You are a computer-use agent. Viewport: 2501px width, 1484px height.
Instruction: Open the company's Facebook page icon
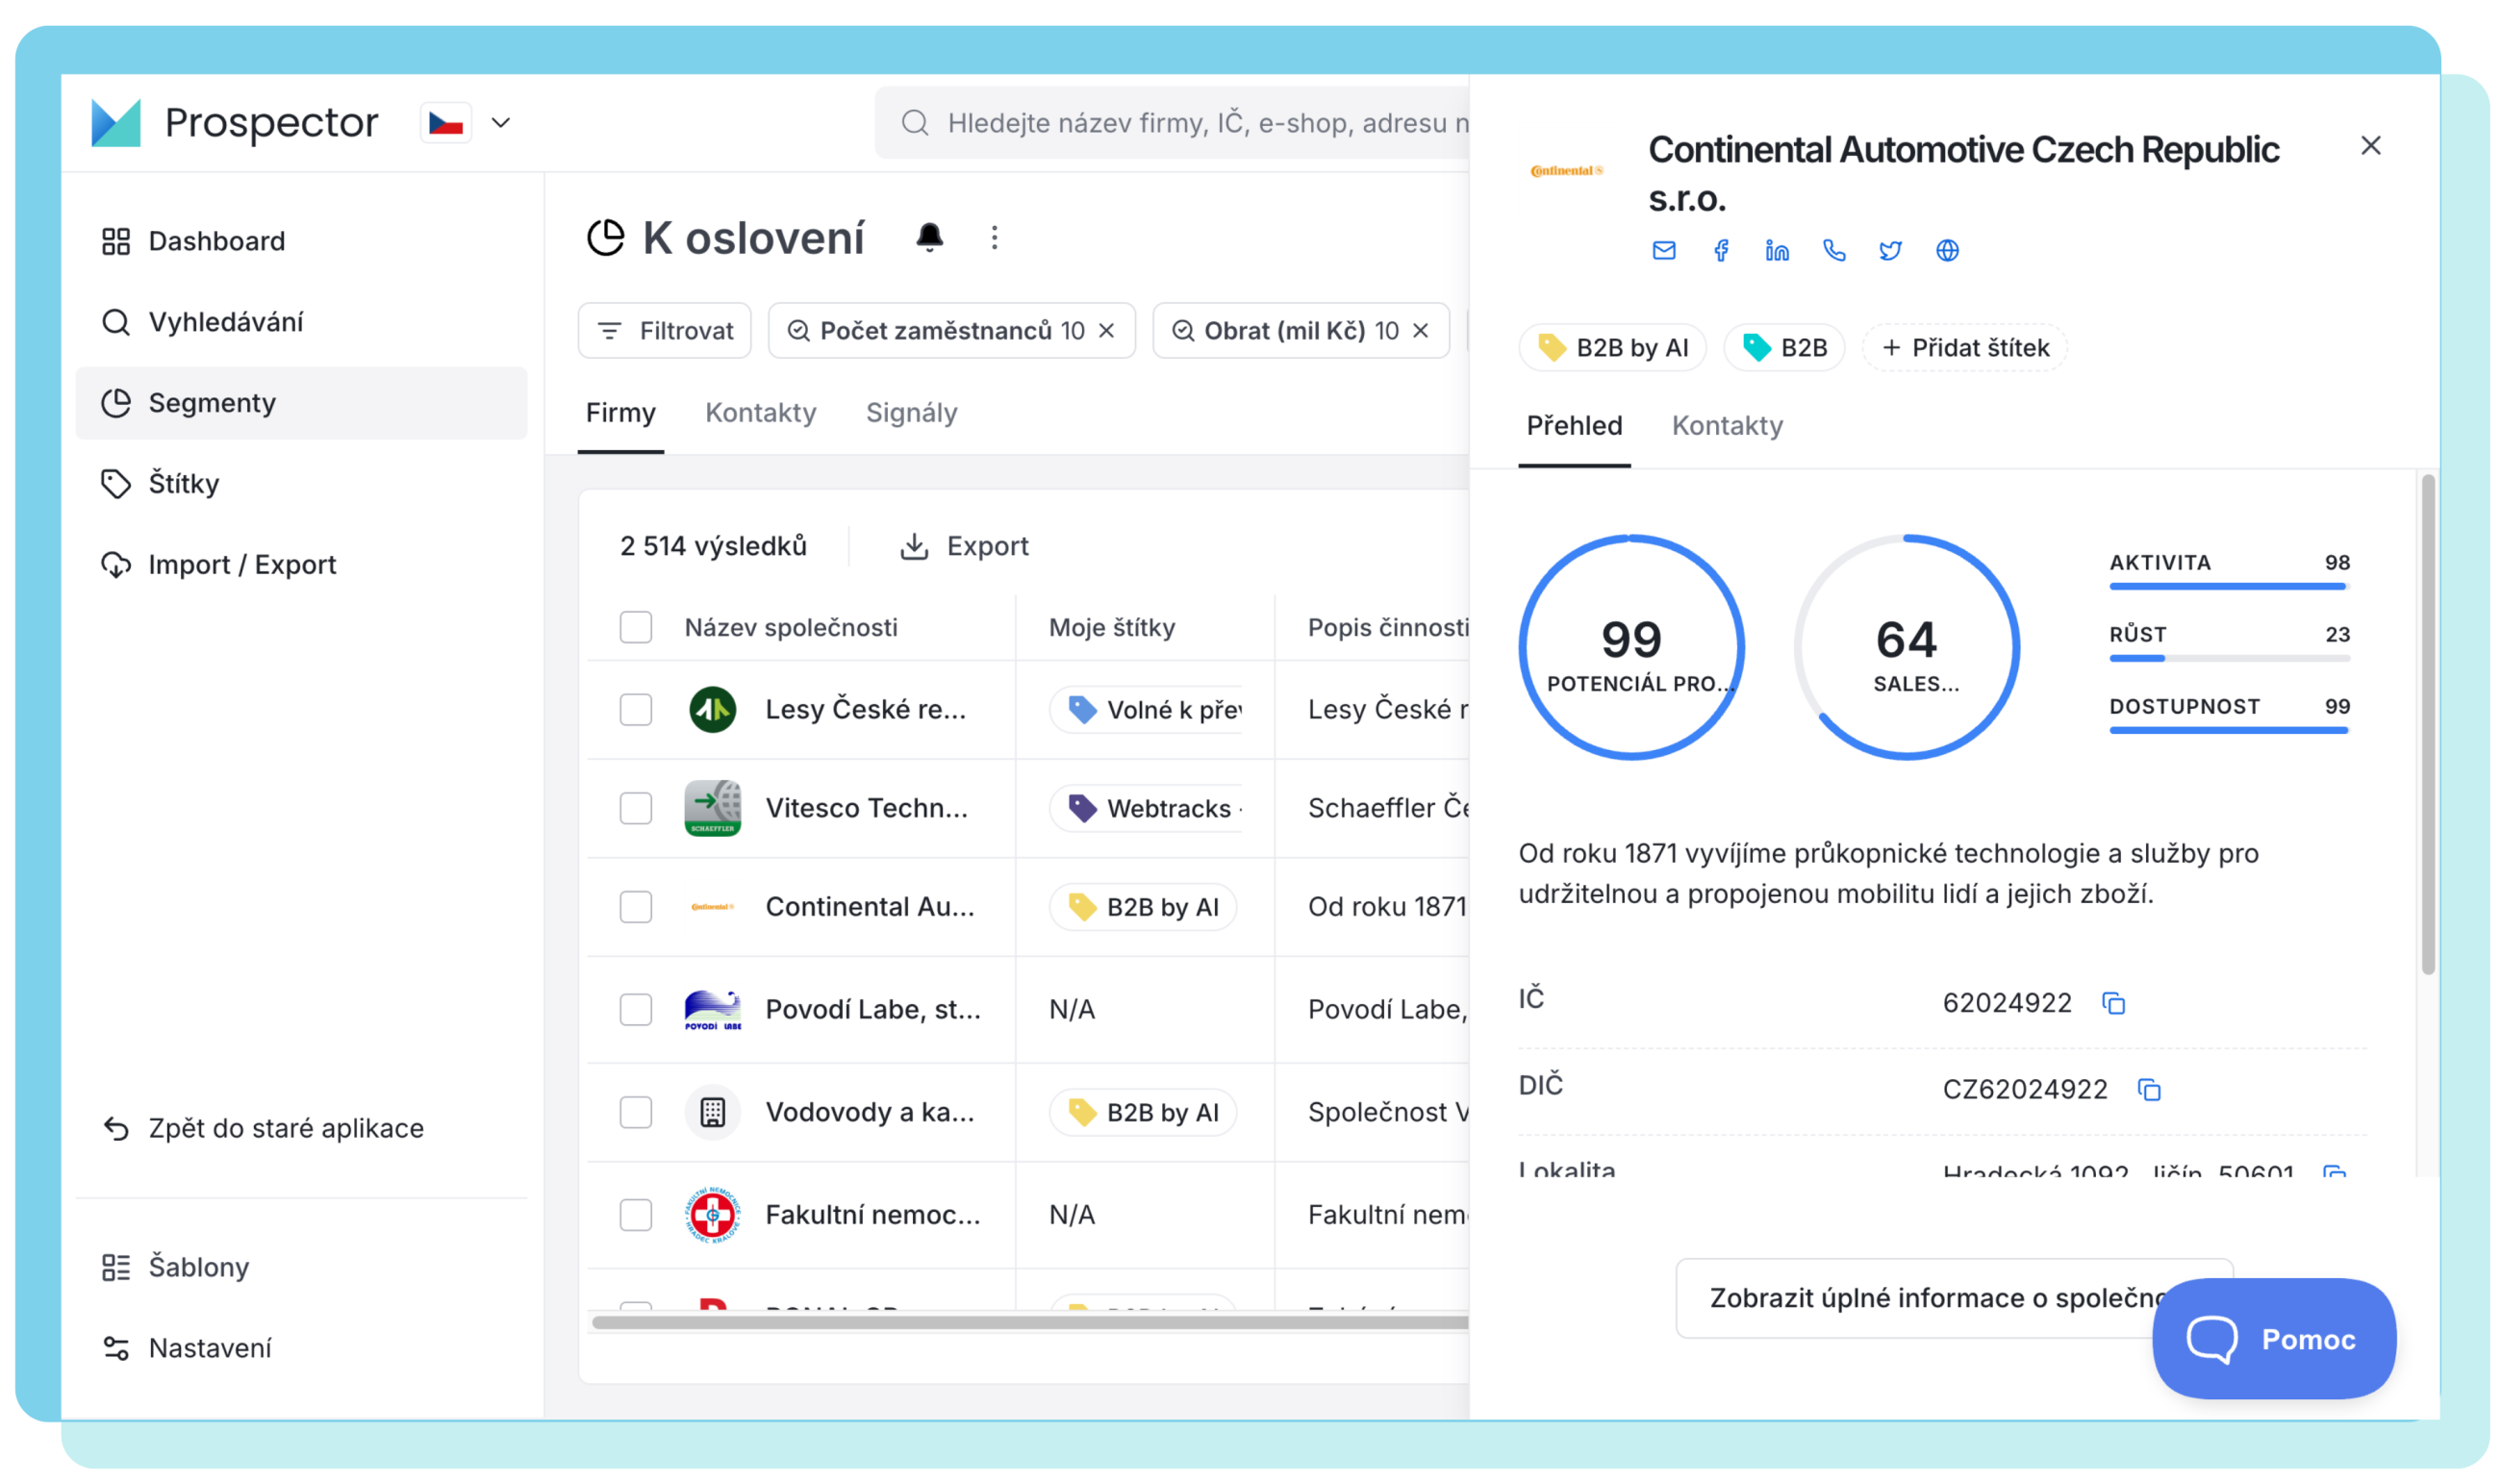[x=1720, y=250]
